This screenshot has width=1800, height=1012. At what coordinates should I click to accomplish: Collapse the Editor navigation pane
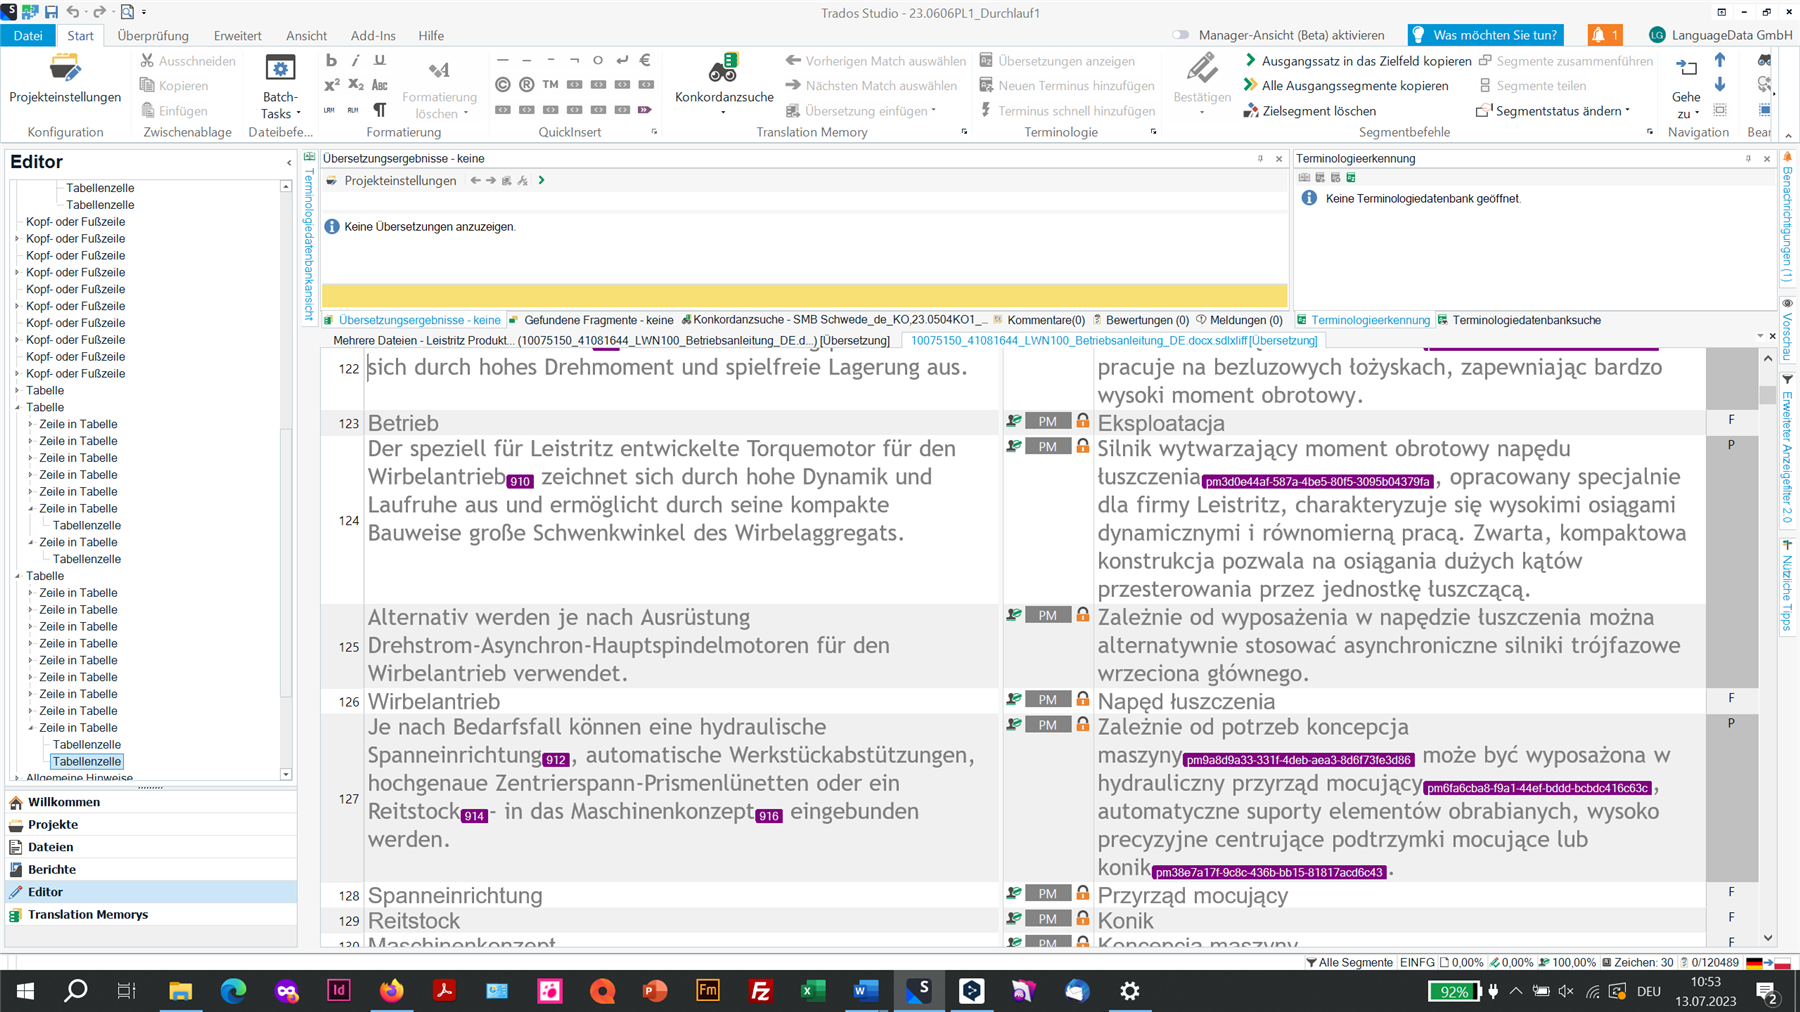[289, 162]
